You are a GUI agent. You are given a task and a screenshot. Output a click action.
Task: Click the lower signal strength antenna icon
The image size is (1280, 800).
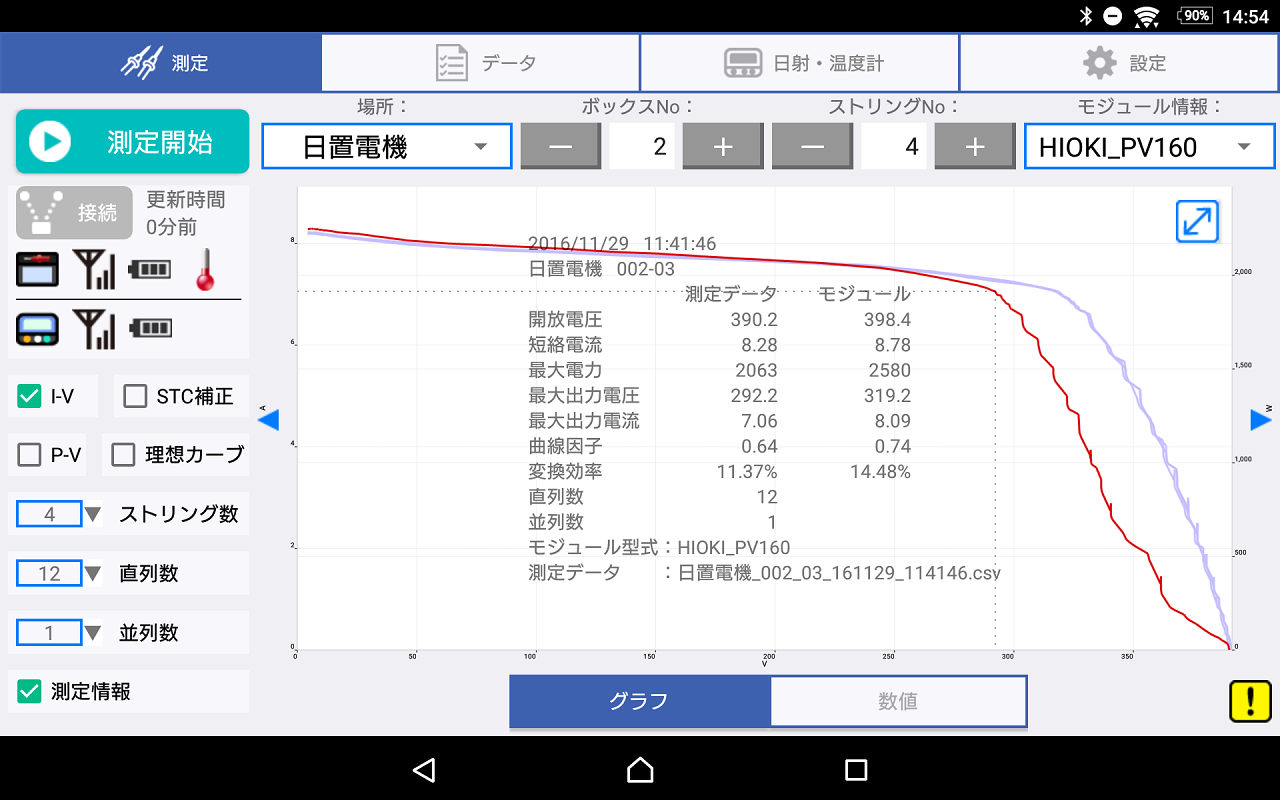pyautogui.click(x=94, y=329)
